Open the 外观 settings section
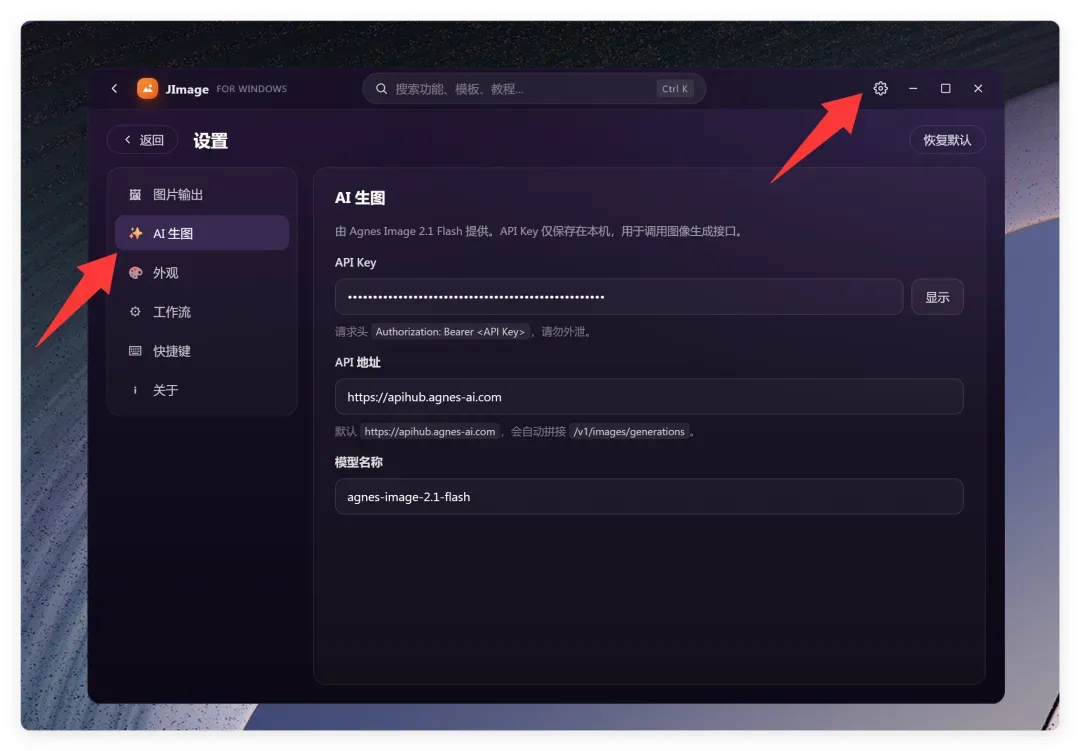This screenshot has height=751, width=1080. pos(202,272)
